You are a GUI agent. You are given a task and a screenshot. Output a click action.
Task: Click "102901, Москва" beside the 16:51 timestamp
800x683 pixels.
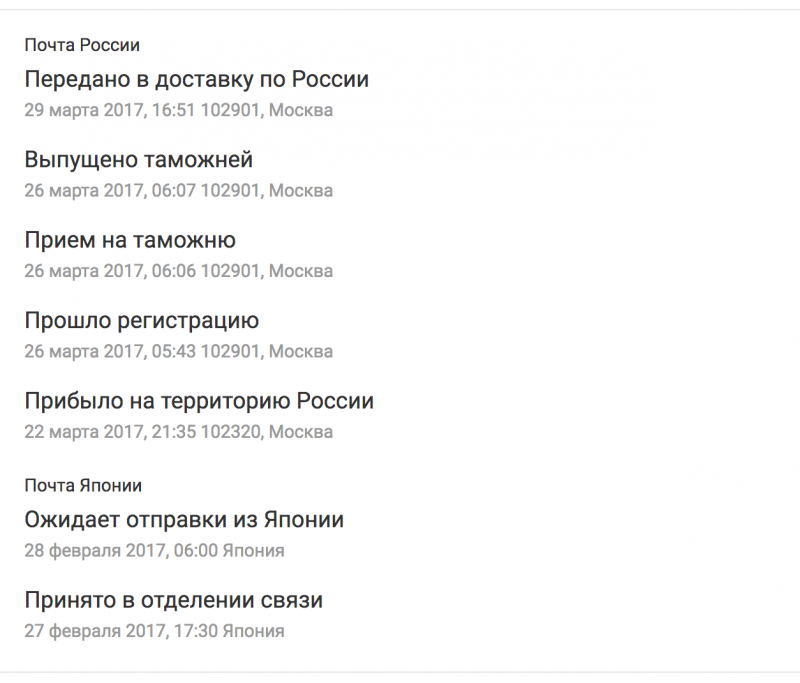[x=268, y=111]
